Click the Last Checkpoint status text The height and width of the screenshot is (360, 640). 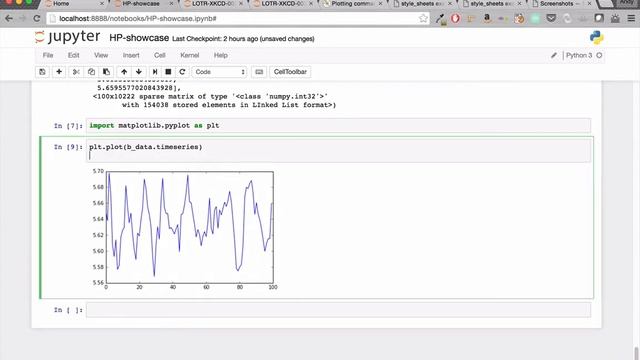[x=243, y=39]
